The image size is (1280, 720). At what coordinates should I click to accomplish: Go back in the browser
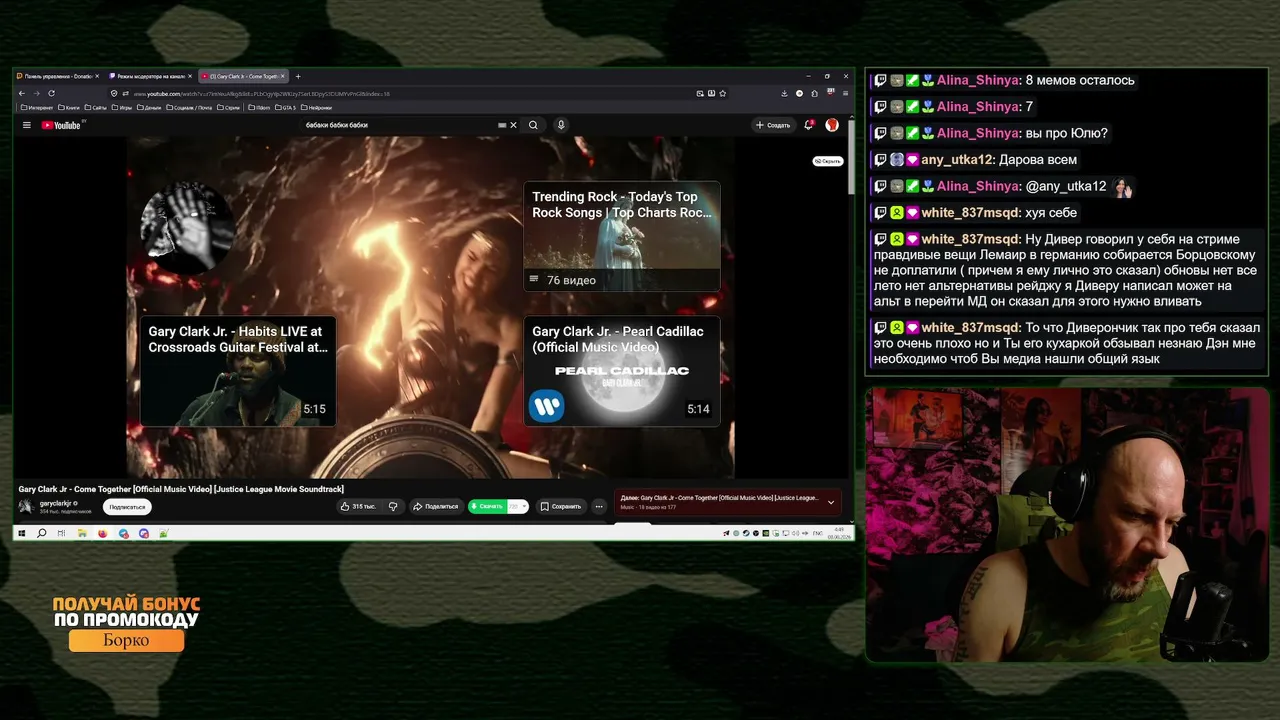[x=22, y=93]
